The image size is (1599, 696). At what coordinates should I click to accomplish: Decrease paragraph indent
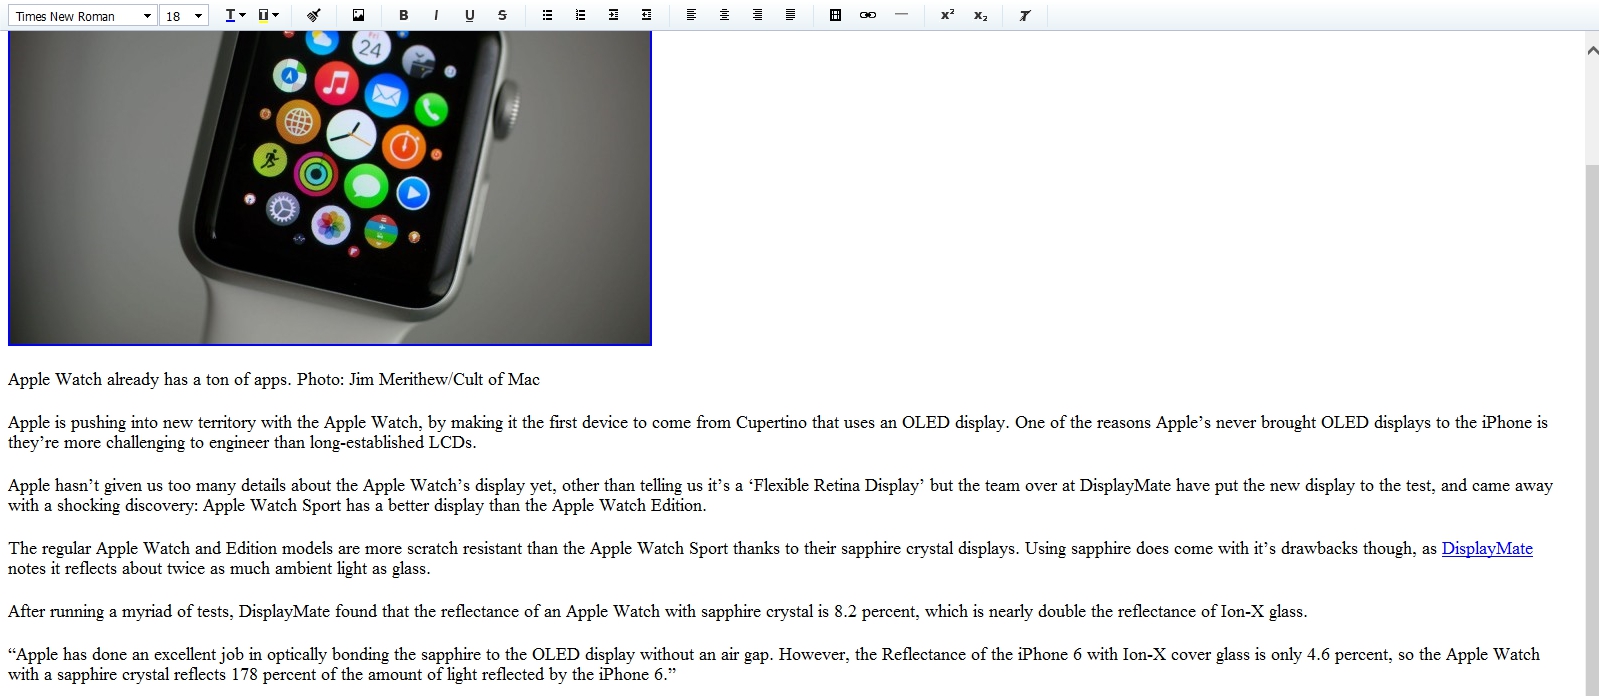pyautogui.click(x=646, y=15)
